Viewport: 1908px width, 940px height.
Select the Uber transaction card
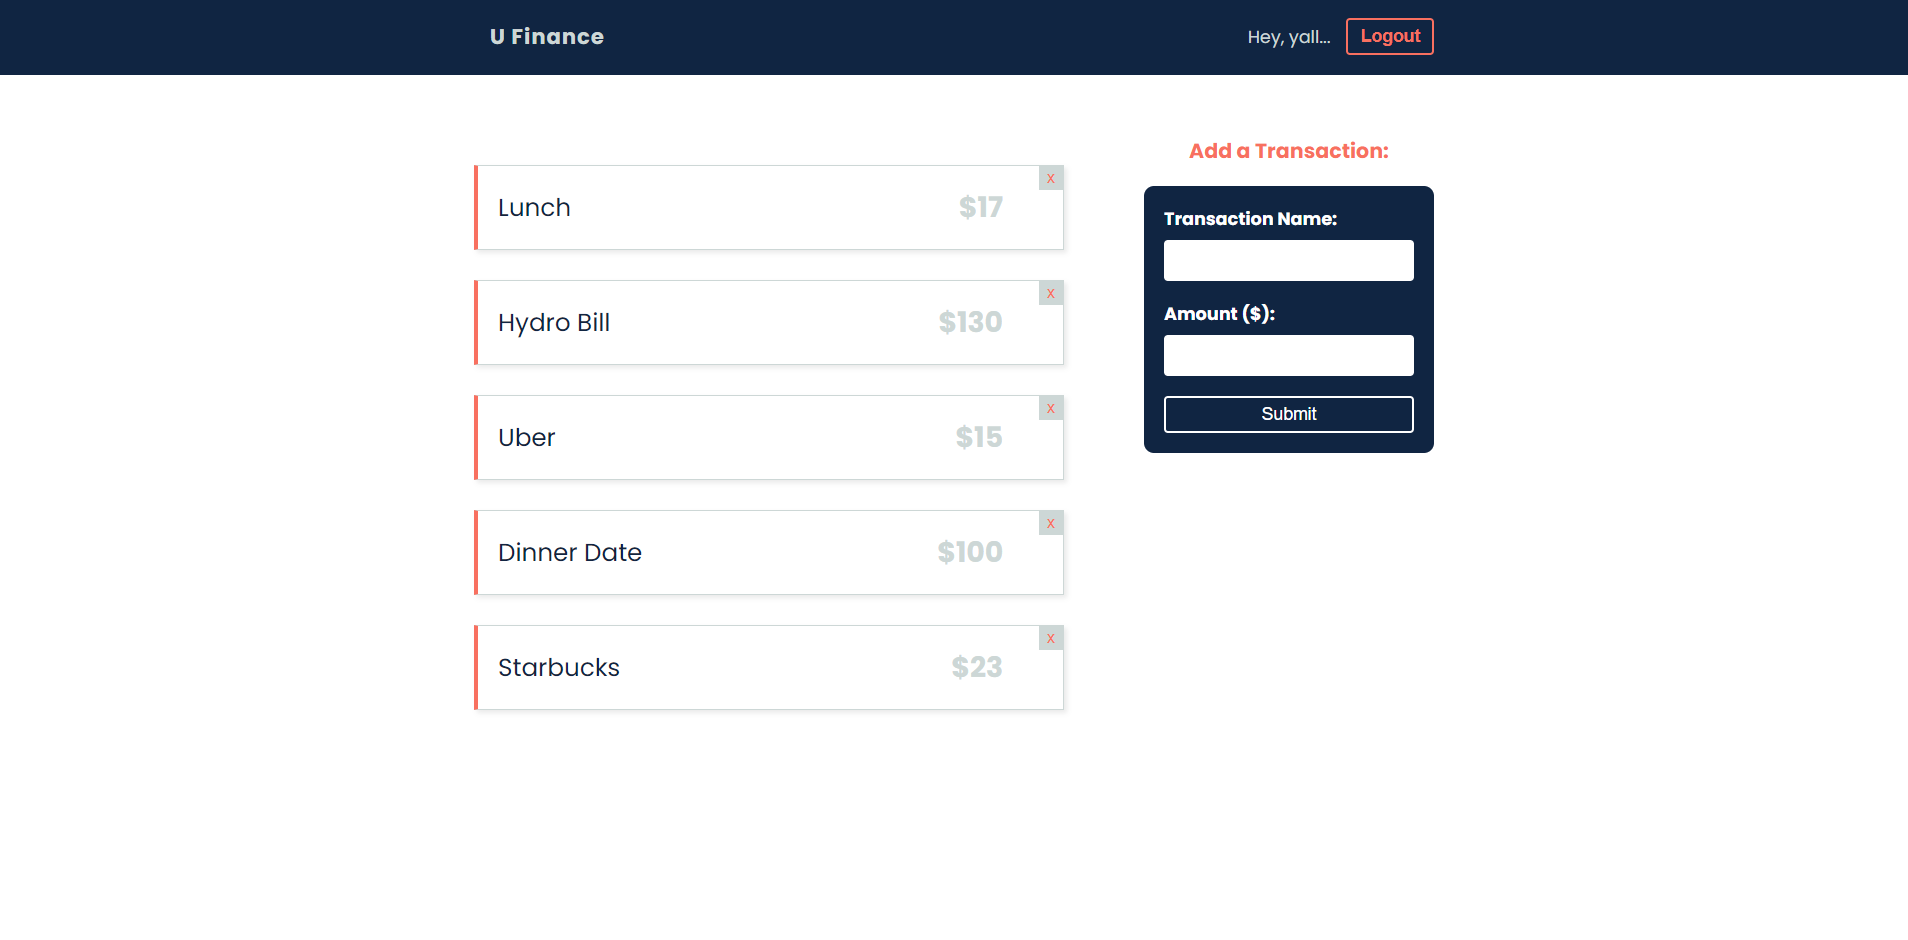(769, 437)
